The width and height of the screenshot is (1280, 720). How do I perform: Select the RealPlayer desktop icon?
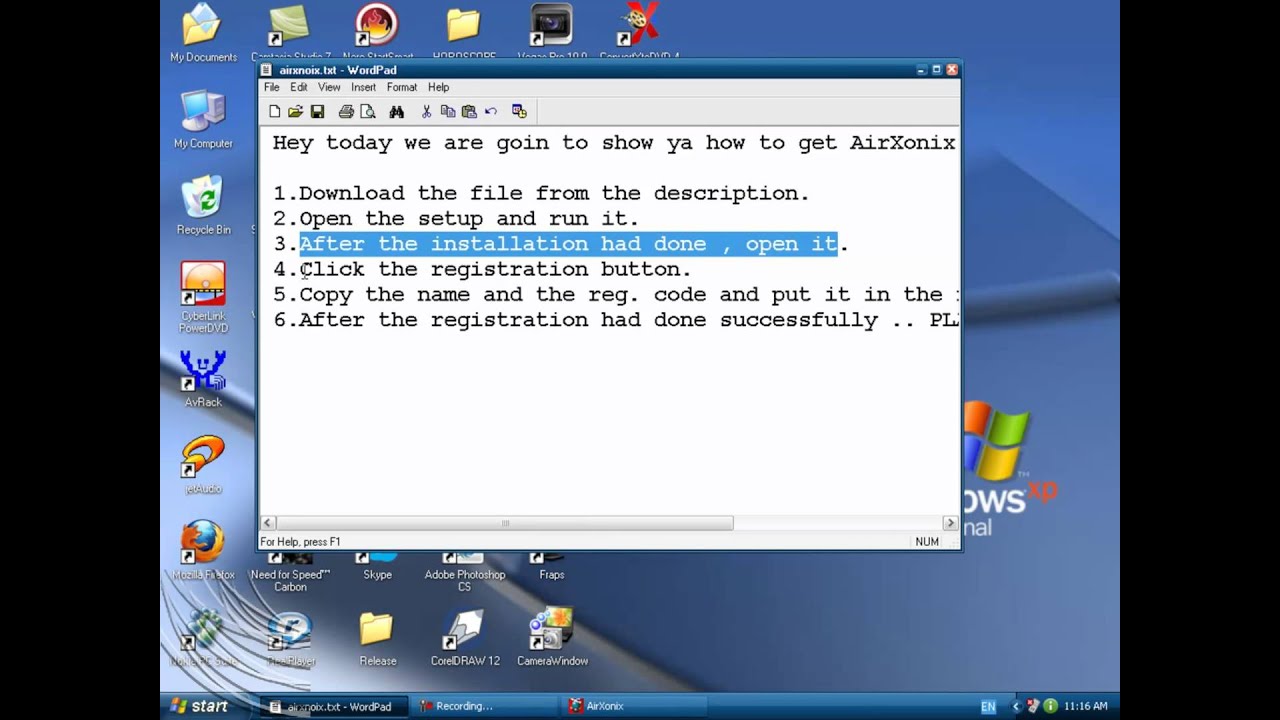pyautogui.click(x=290, y=639)
